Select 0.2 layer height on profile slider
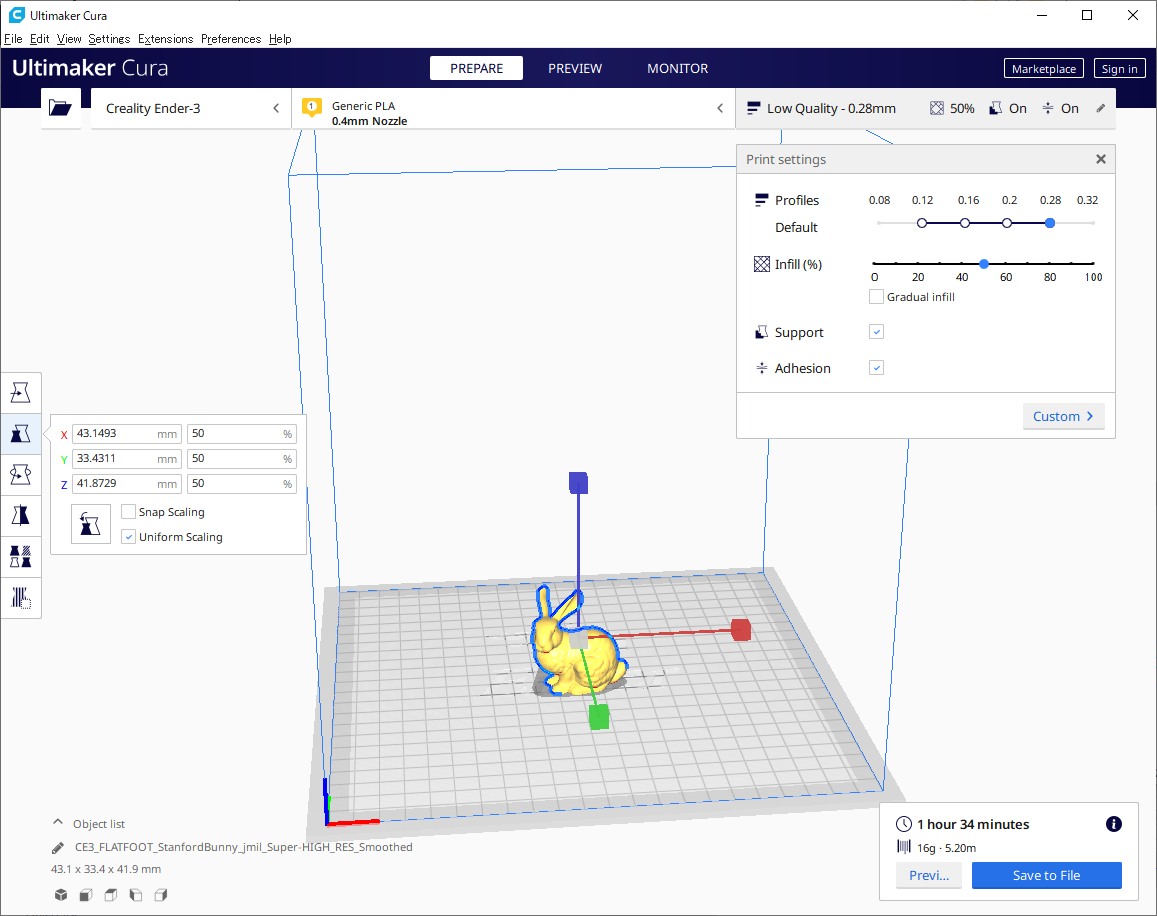 point(1007,223)
